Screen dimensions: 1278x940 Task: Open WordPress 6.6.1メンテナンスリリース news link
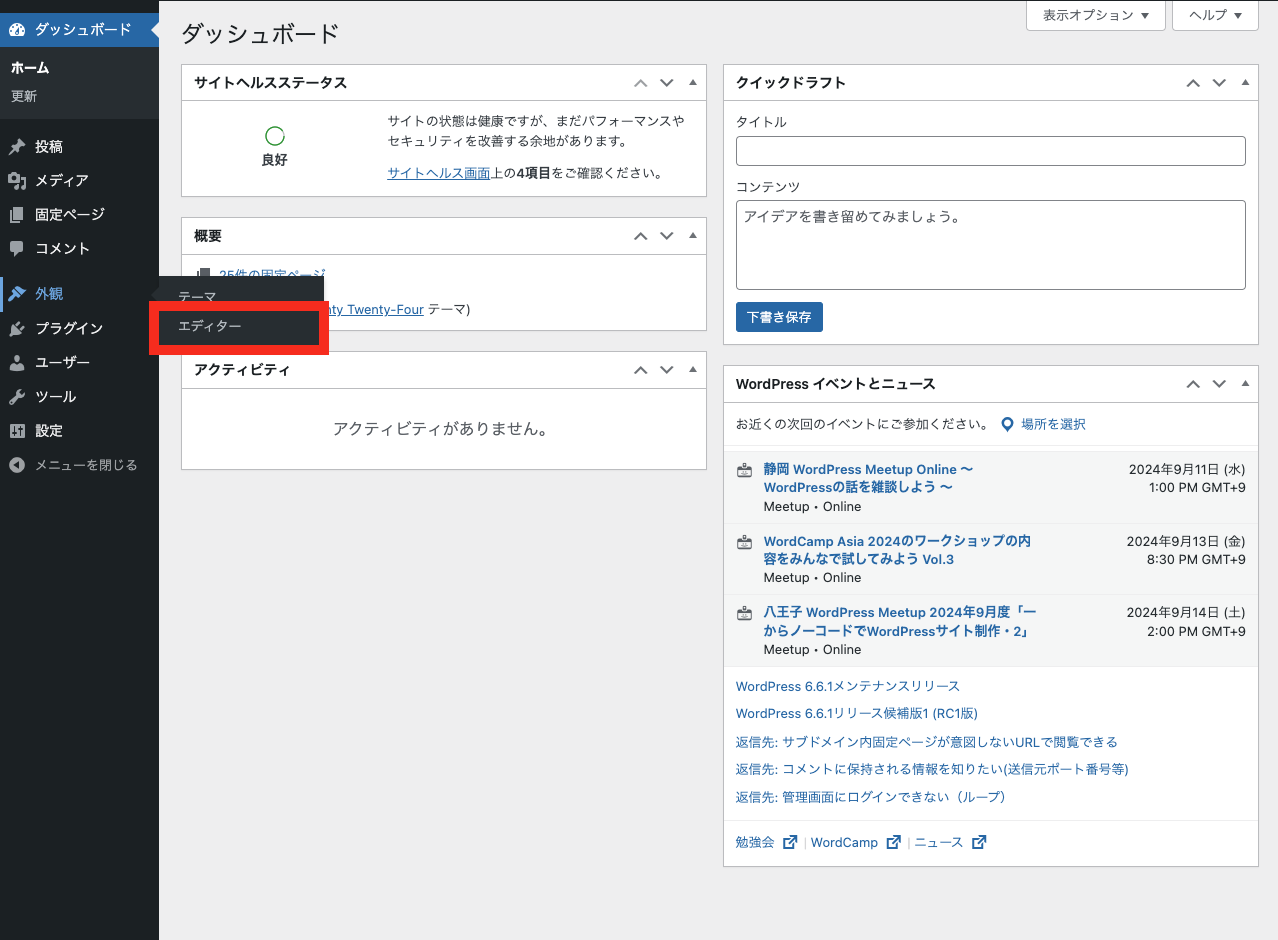tap(848, 686)
